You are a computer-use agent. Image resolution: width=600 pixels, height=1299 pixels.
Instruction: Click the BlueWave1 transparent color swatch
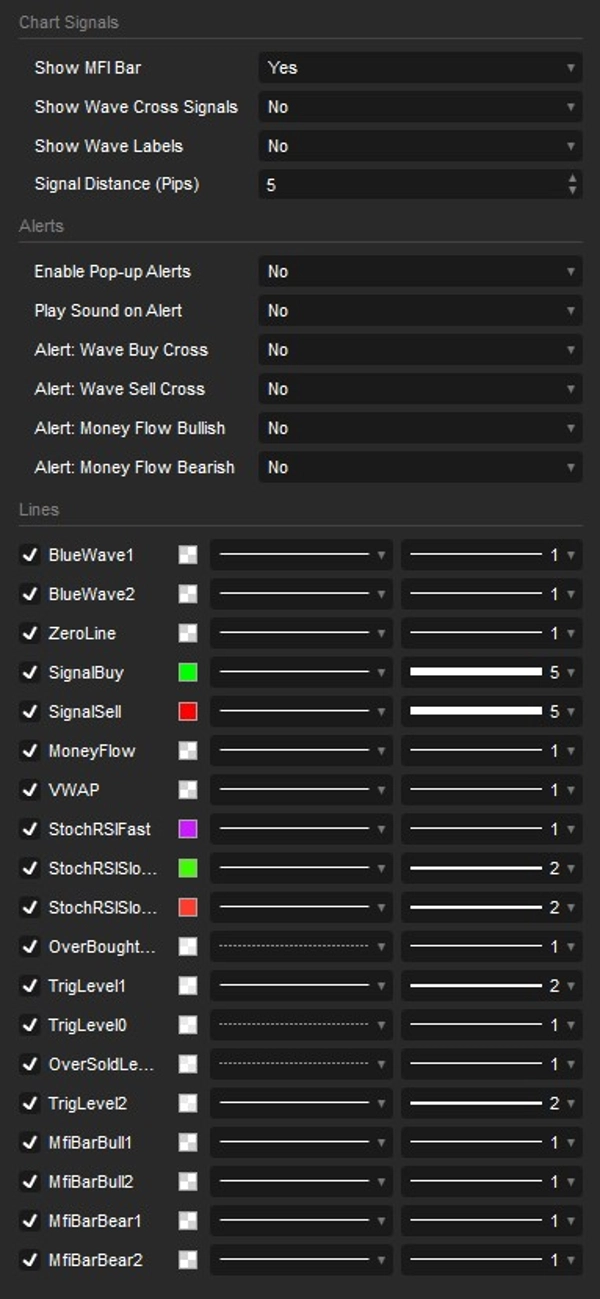[x=188, y=555]
